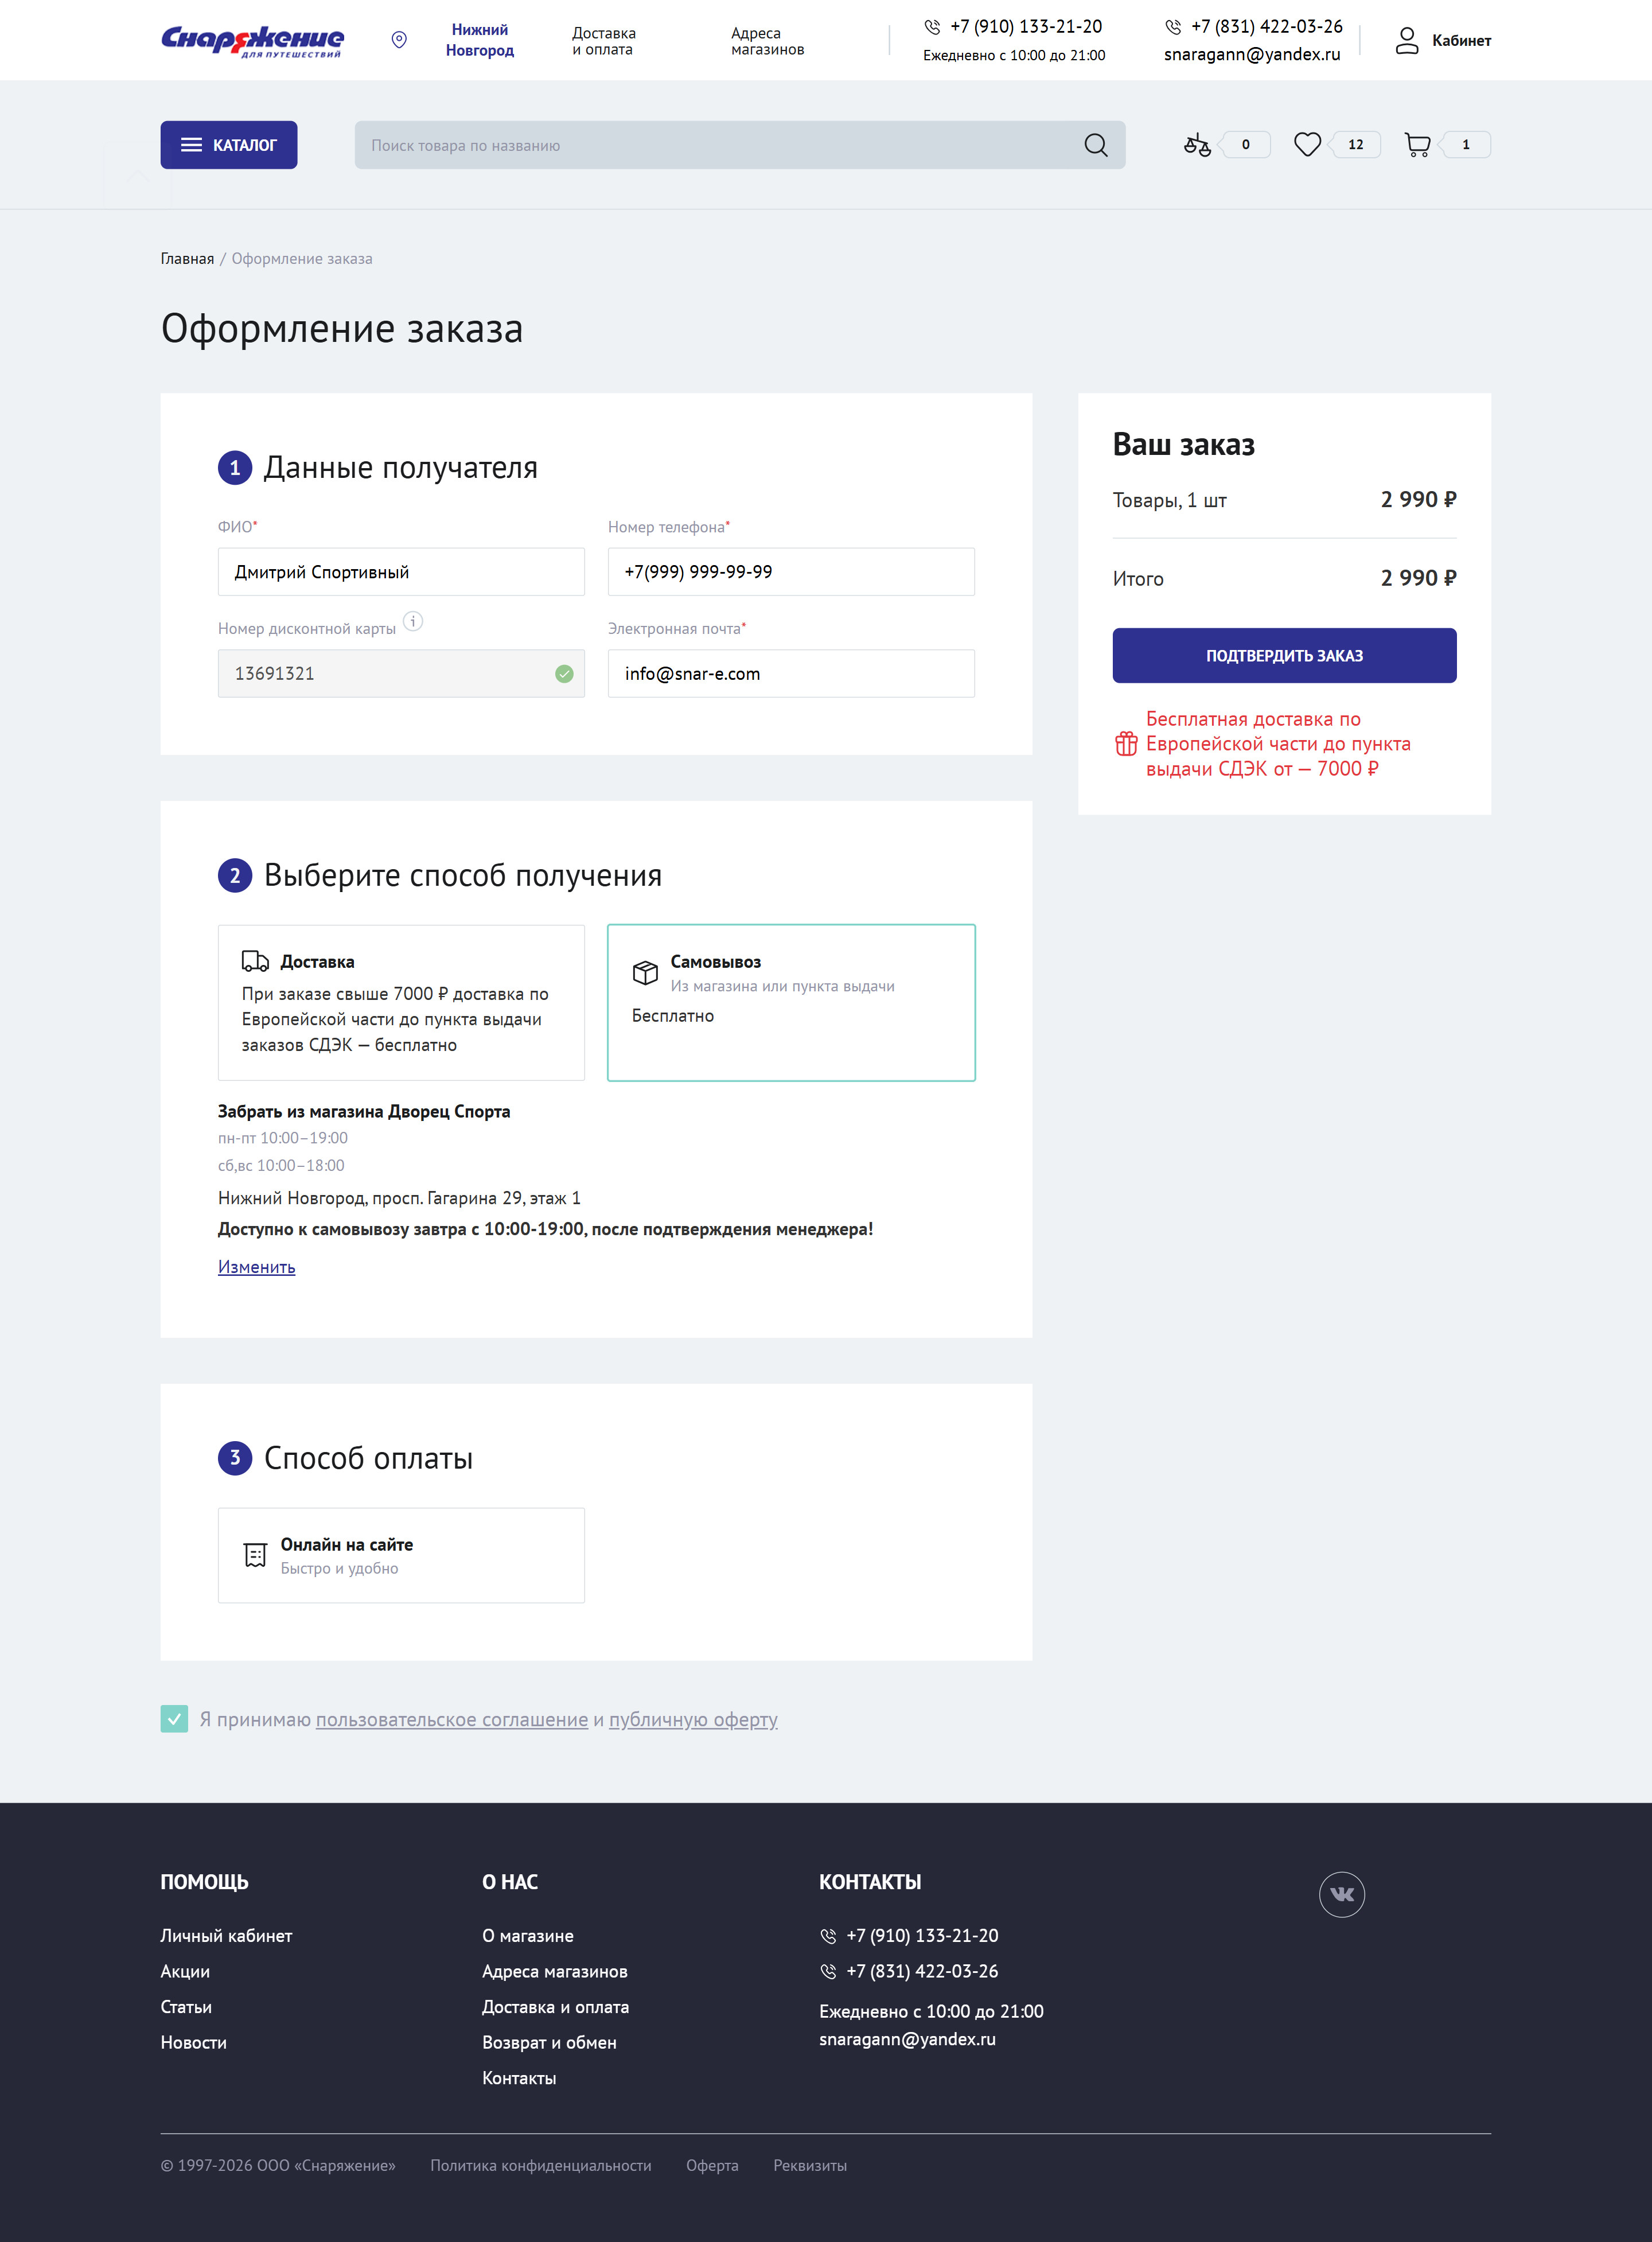
Task: Open Политика конфиденциальности footer link
Action: 541,2165
